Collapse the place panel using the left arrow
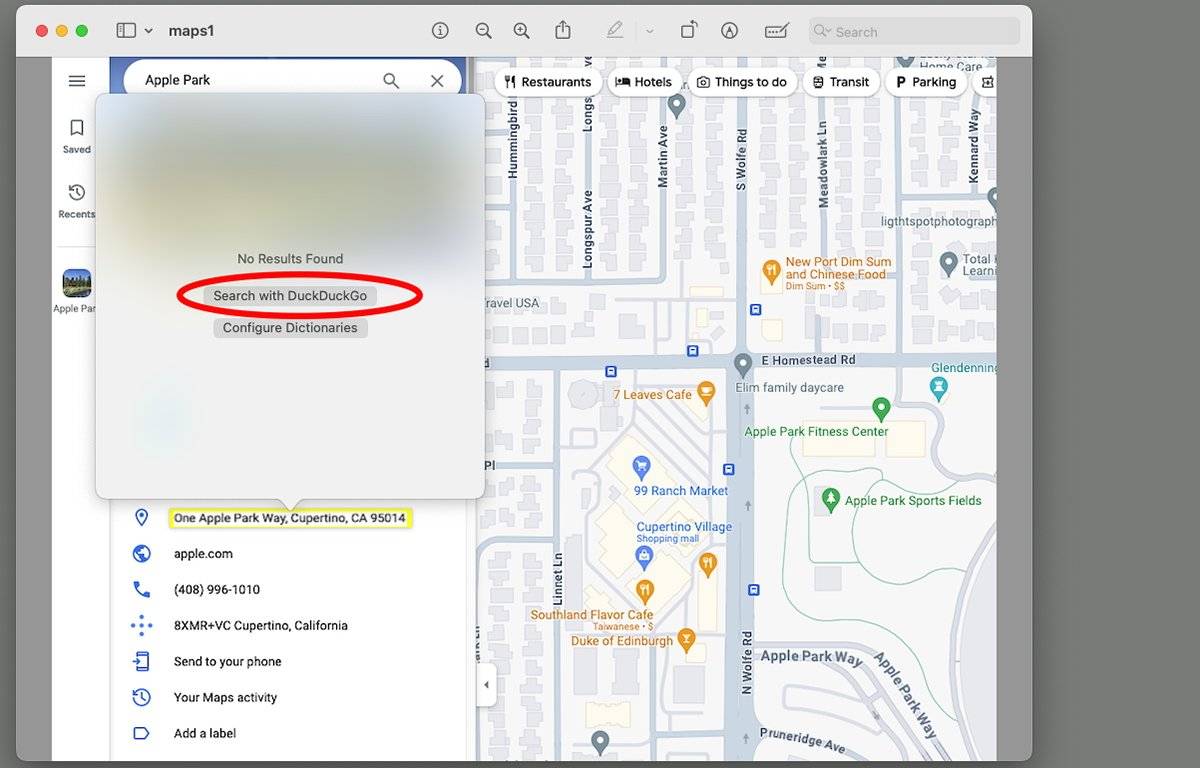1200x768 pixels. point(487,684)
